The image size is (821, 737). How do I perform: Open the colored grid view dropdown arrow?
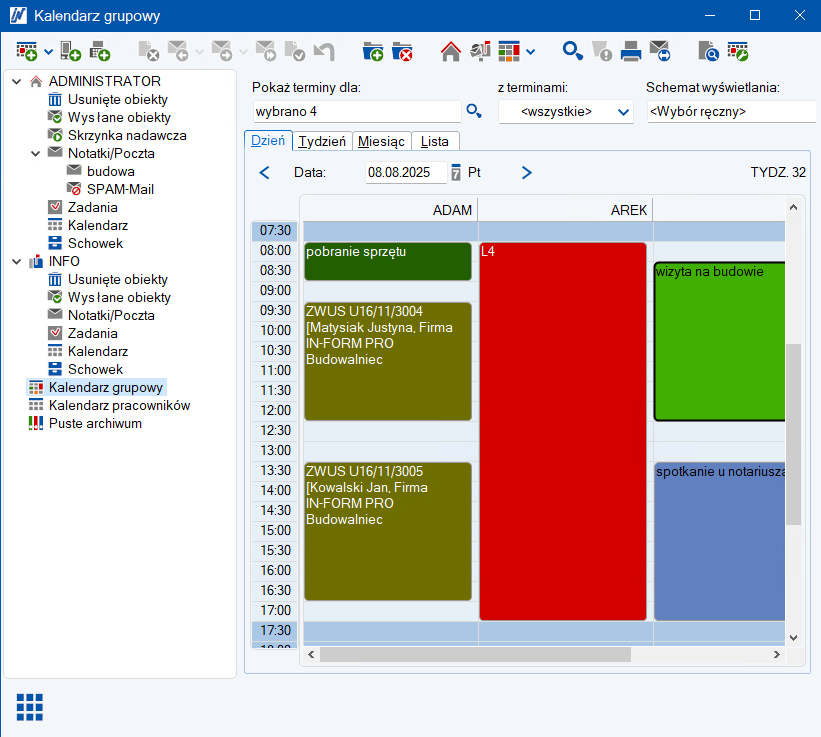pyautogui.click(x=531, y=51)
